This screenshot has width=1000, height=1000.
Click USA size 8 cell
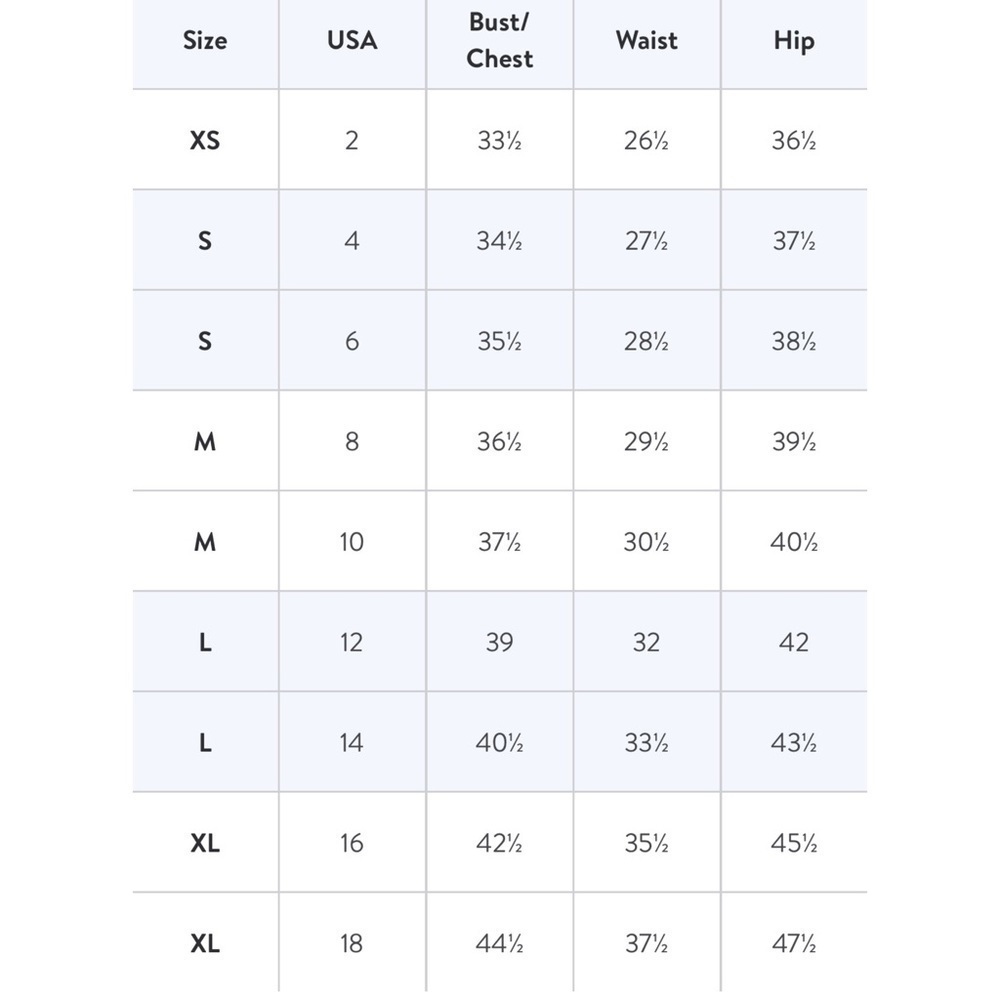click(352, 441)
